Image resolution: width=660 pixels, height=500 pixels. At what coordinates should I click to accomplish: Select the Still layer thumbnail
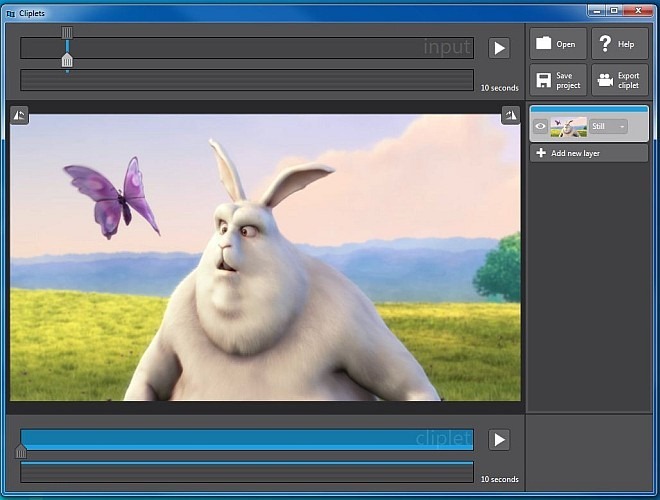click(568, 127)
